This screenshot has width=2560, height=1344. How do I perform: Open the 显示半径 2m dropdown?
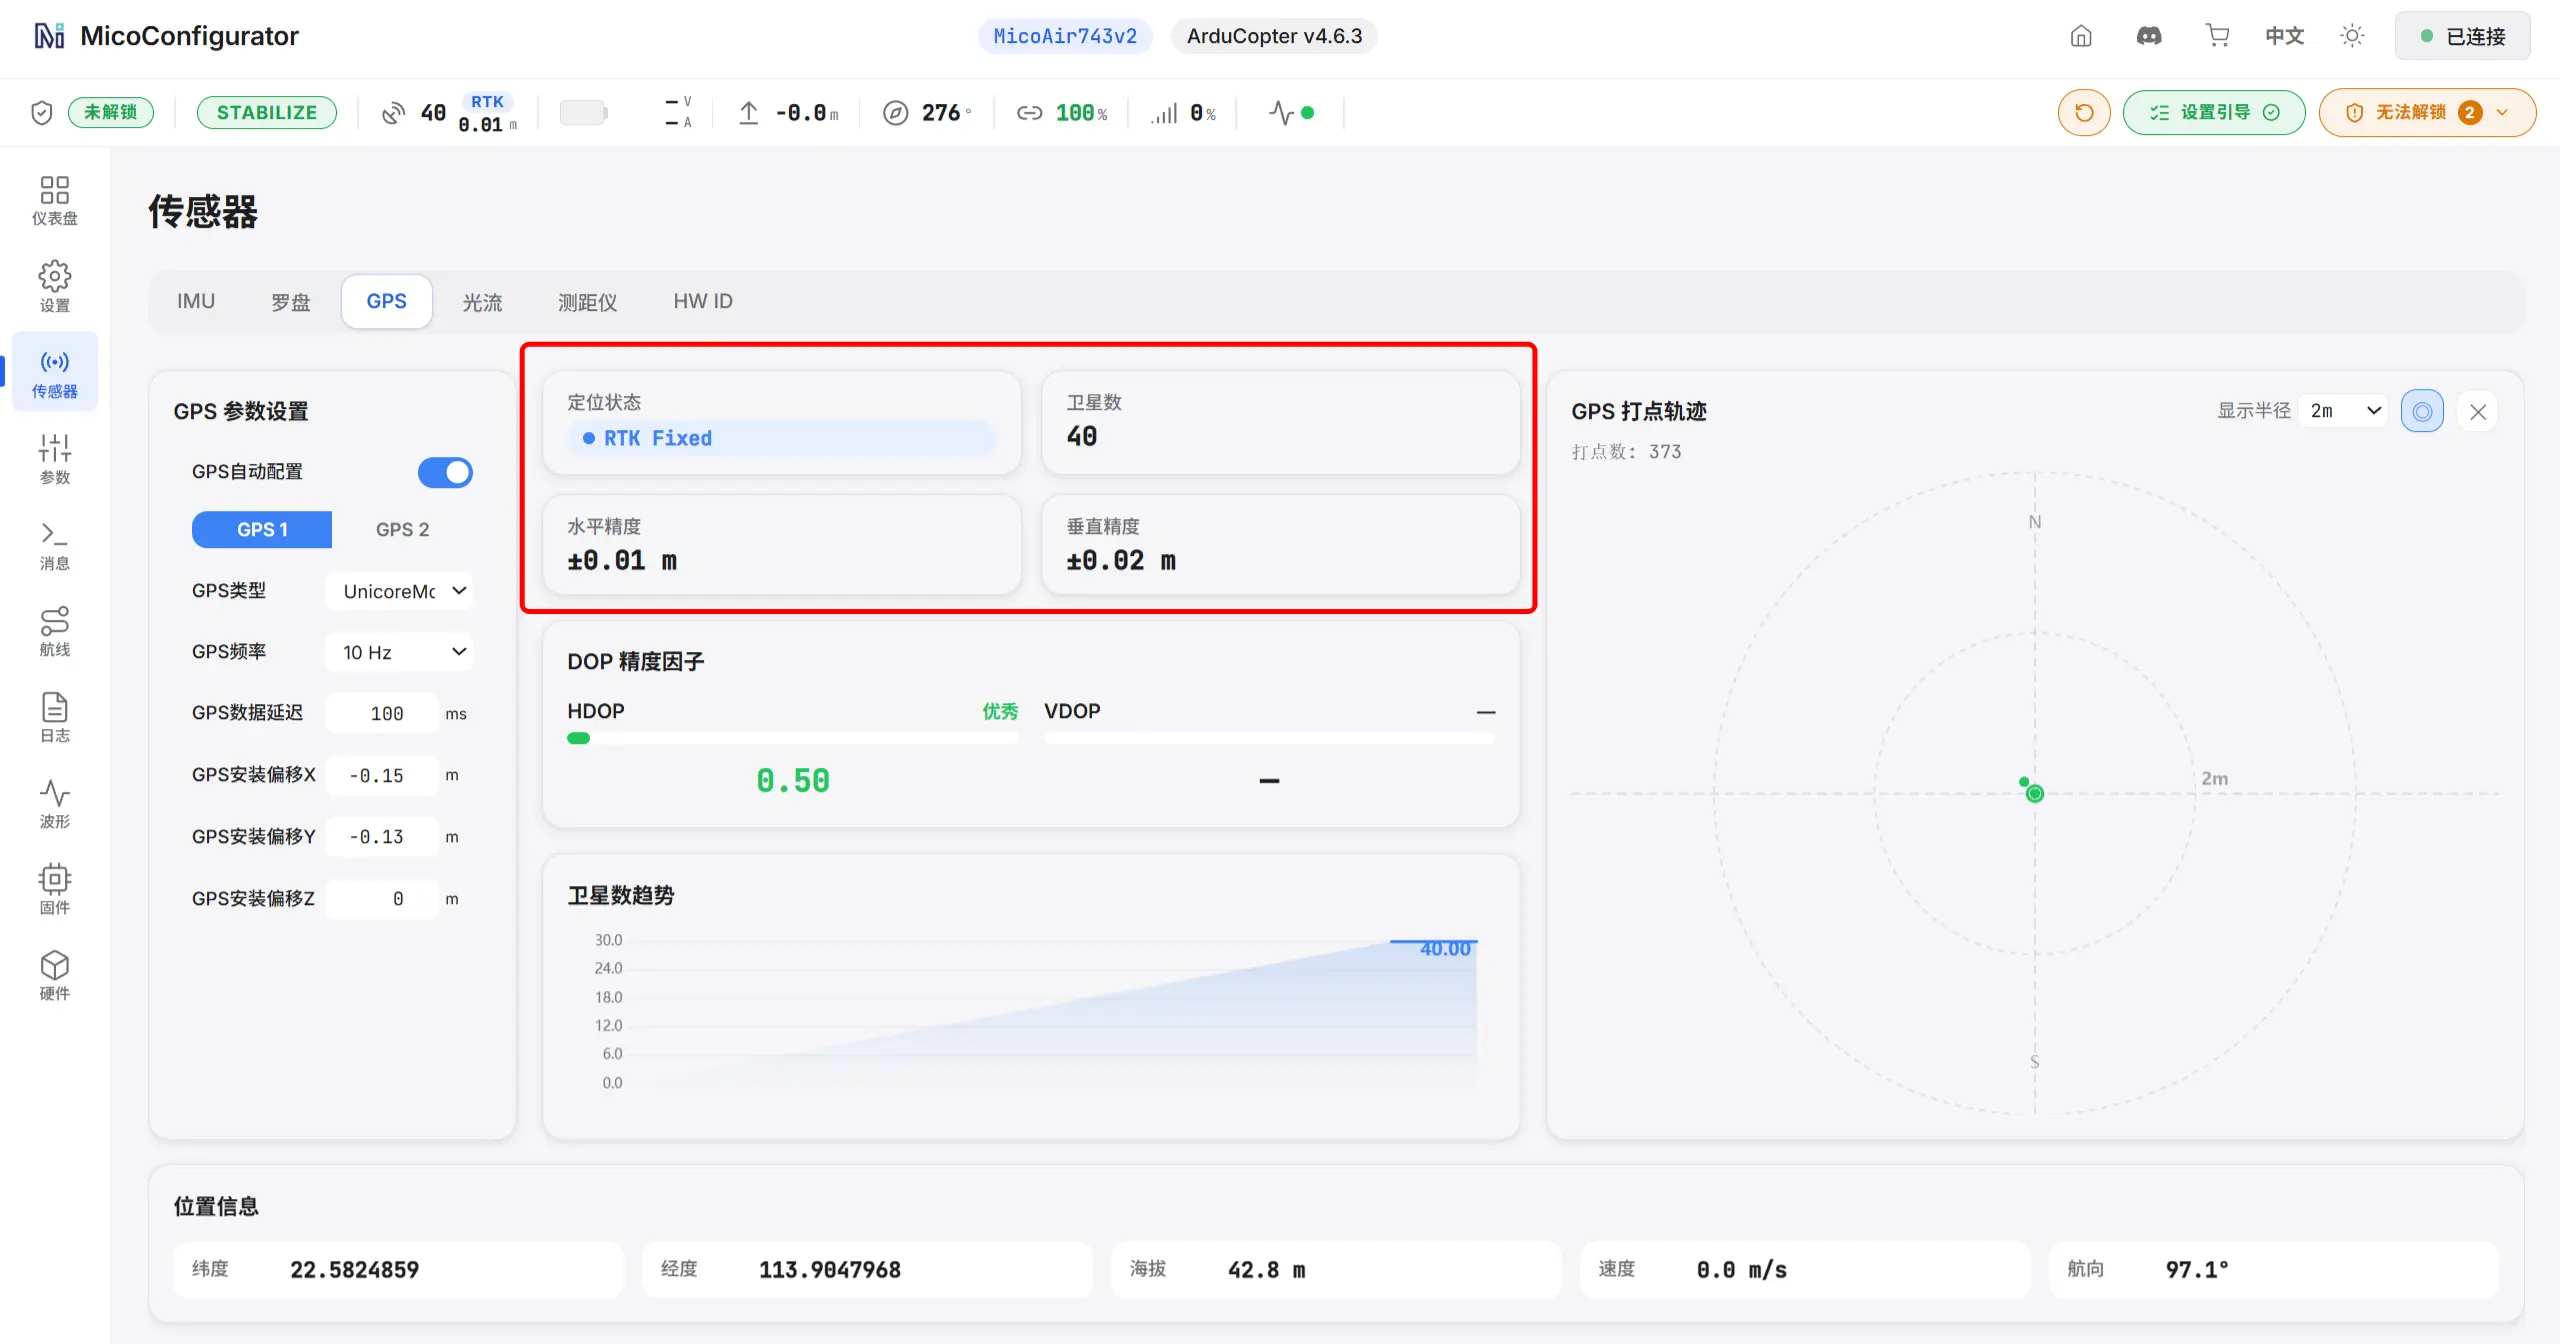(x=2343, y=411)
